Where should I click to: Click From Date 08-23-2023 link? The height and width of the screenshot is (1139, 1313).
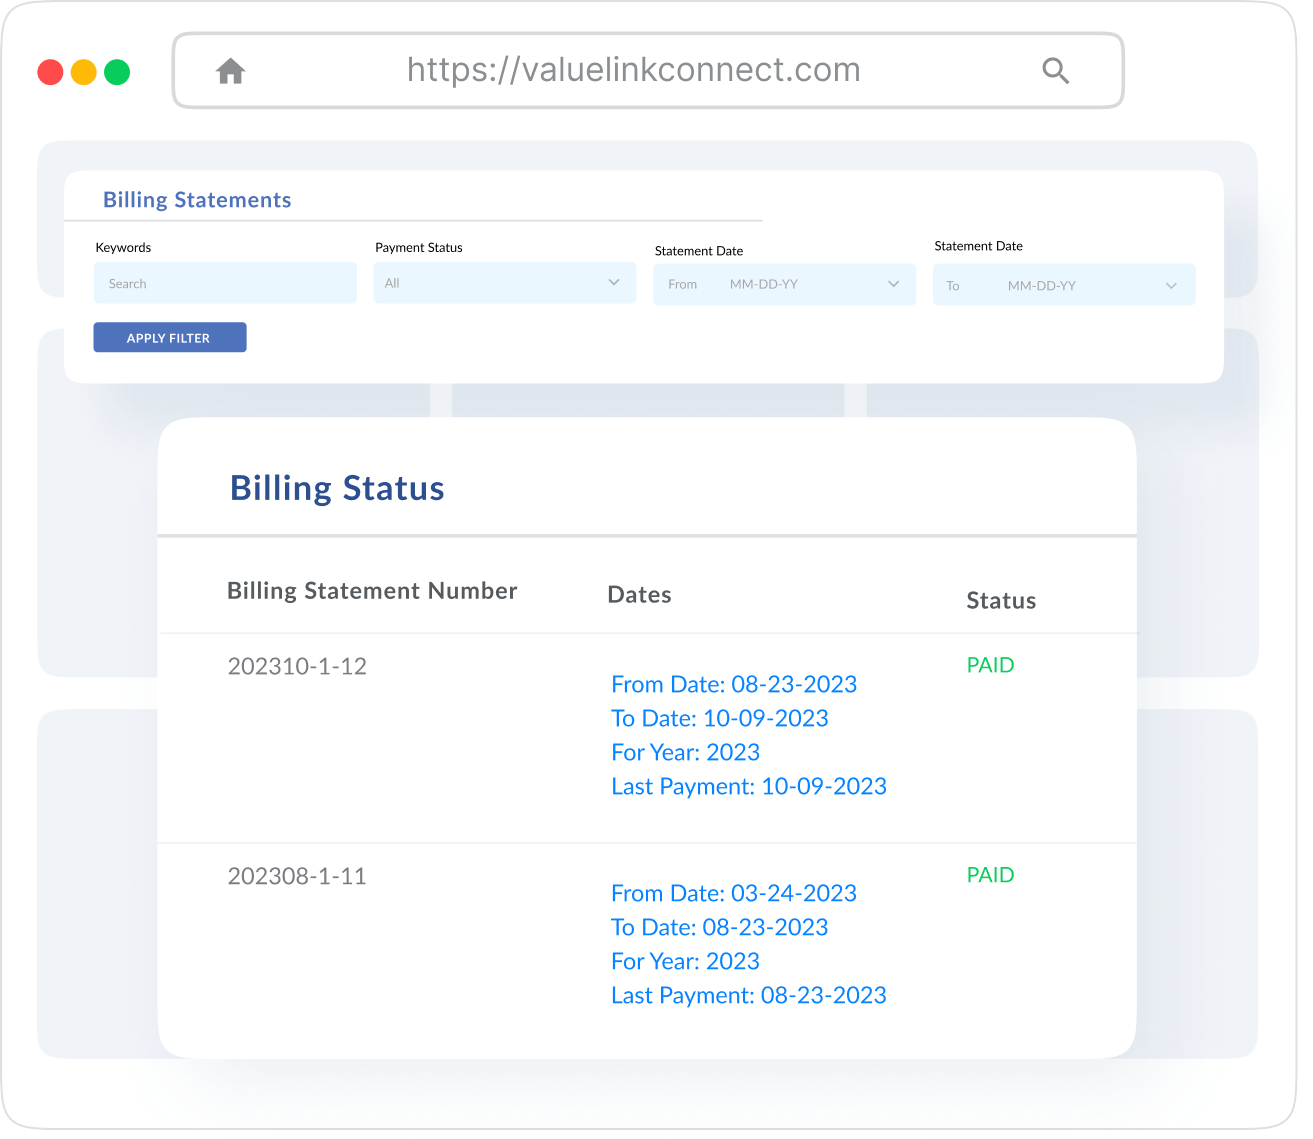pyautogui.click(x=734, y=684)
